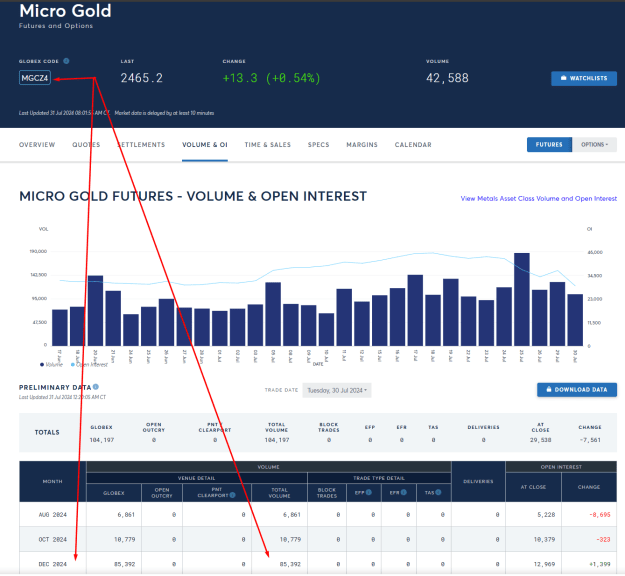Click the Micro Gold page title
This screenshot has height=576, width=625.
65,11
